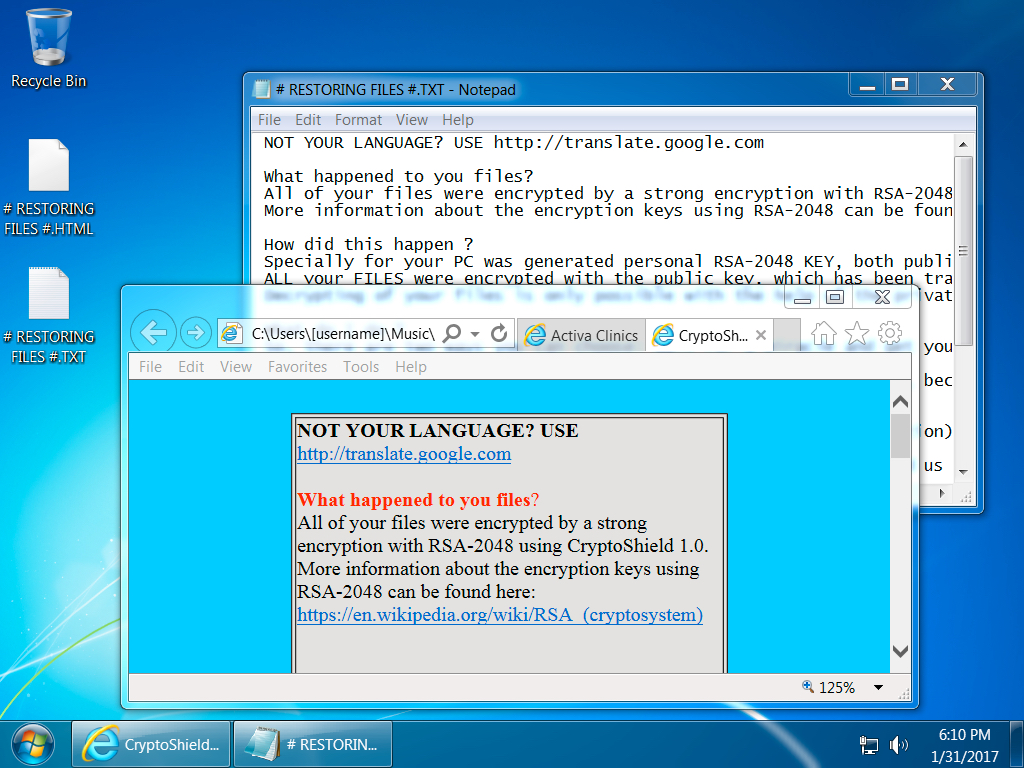
Task: Click the Internet Explorer Back arrow button
Action: click(153, 333)
